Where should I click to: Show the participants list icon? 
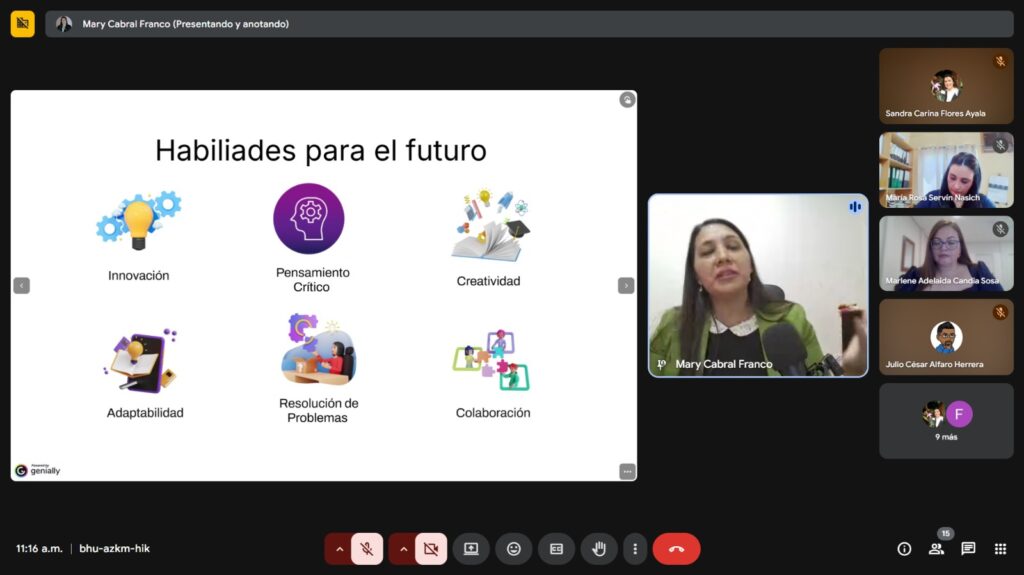936,549
